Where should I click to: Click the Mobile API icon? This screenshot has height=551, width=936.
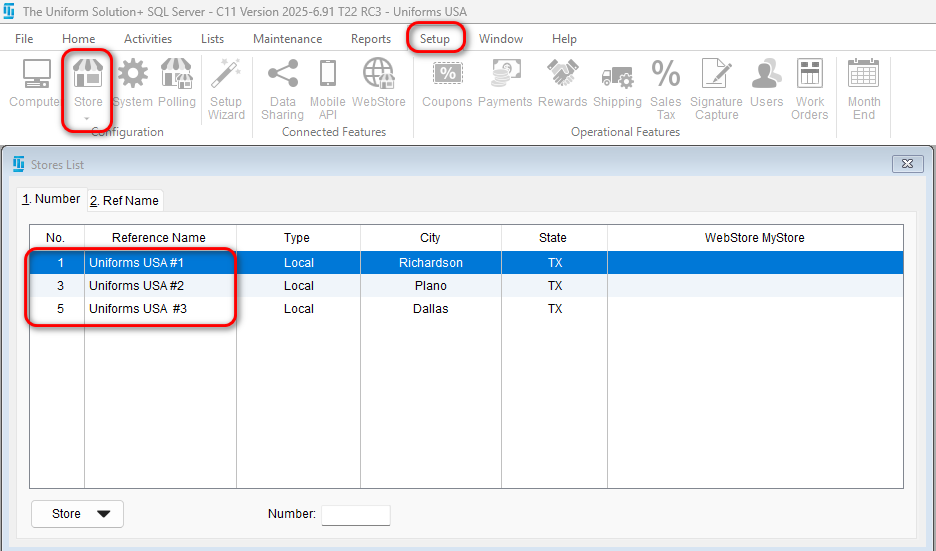(x=327, y=77)
